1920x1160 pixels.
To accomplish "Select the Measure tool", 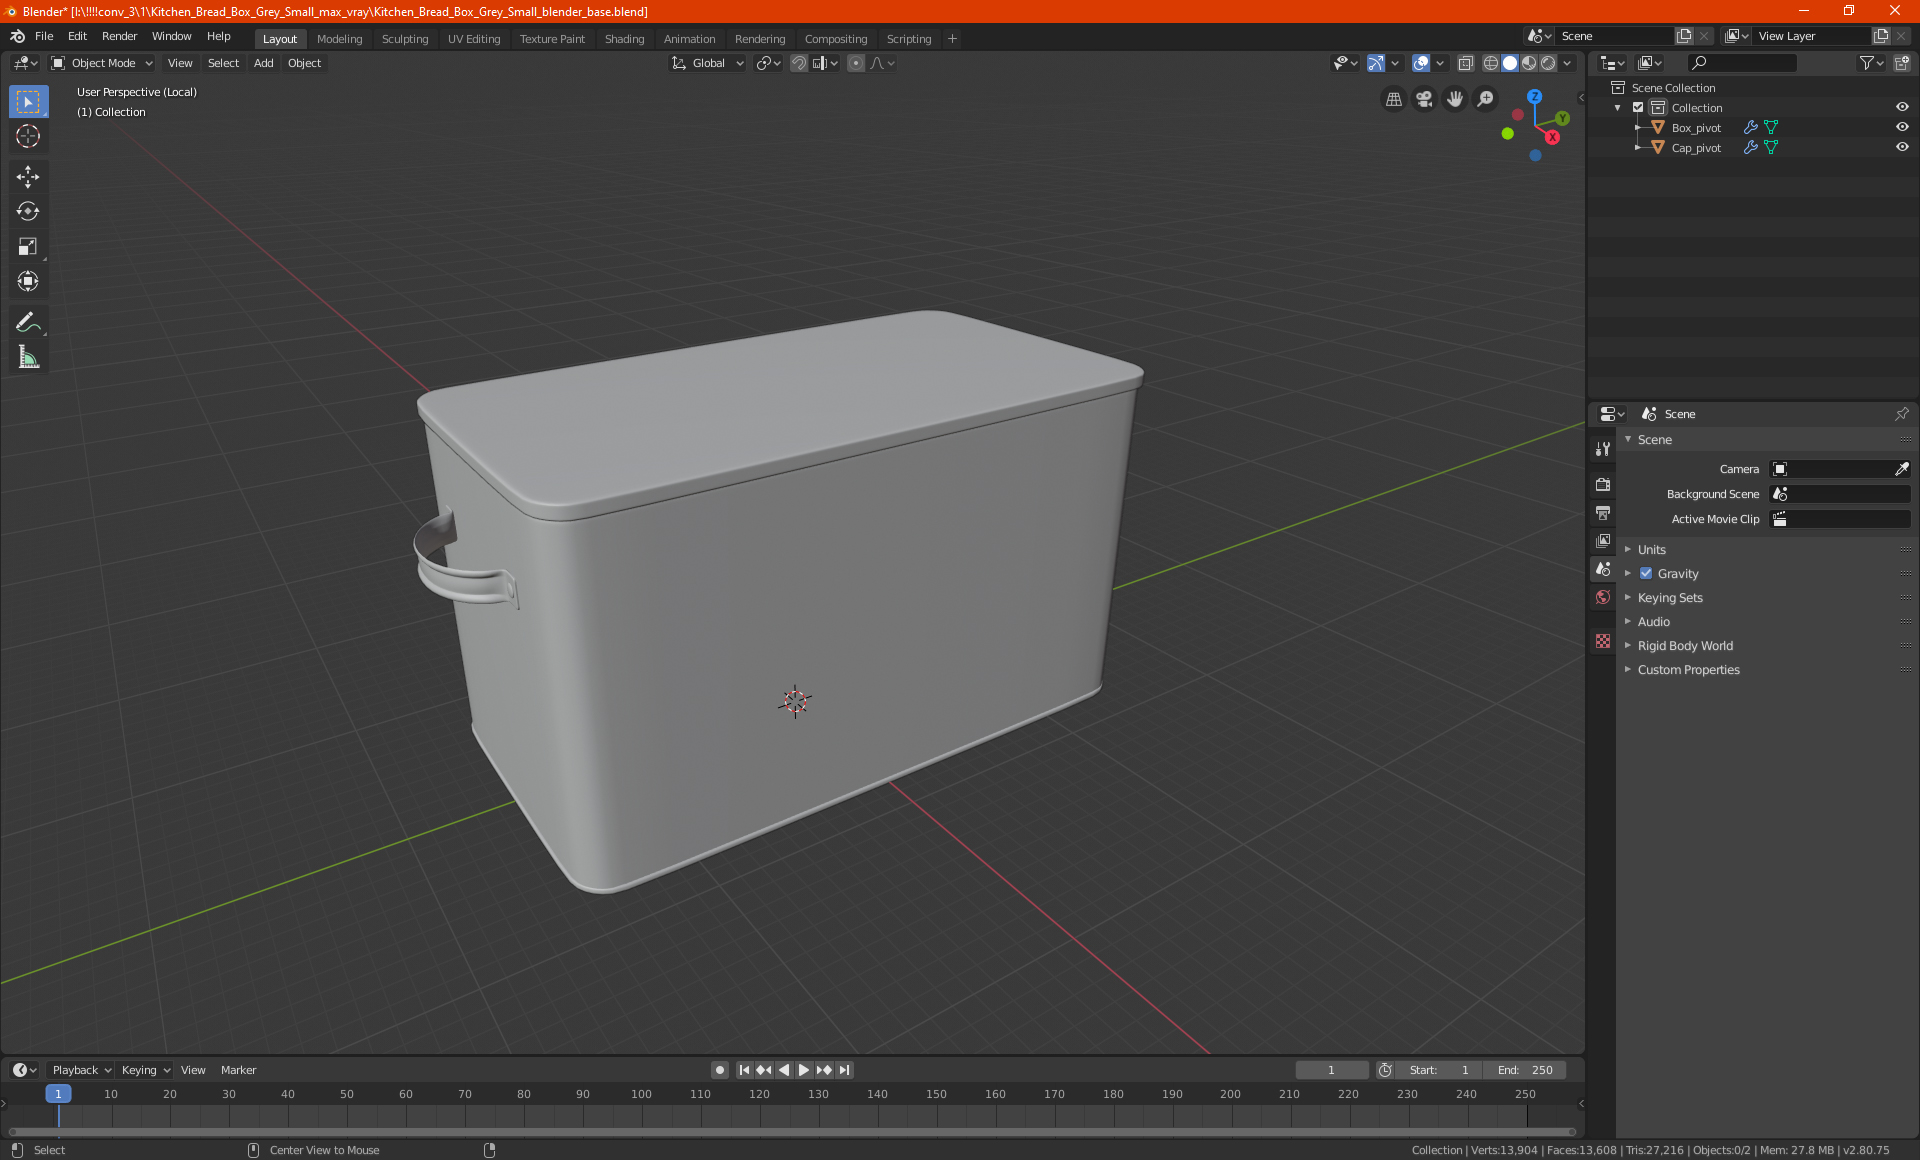I will 28,357.
